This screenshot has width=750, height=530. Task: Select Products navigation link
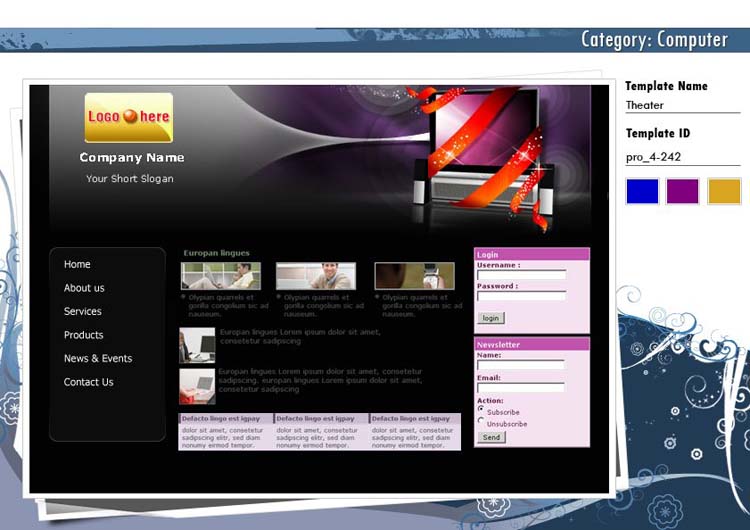click(83, 335)
